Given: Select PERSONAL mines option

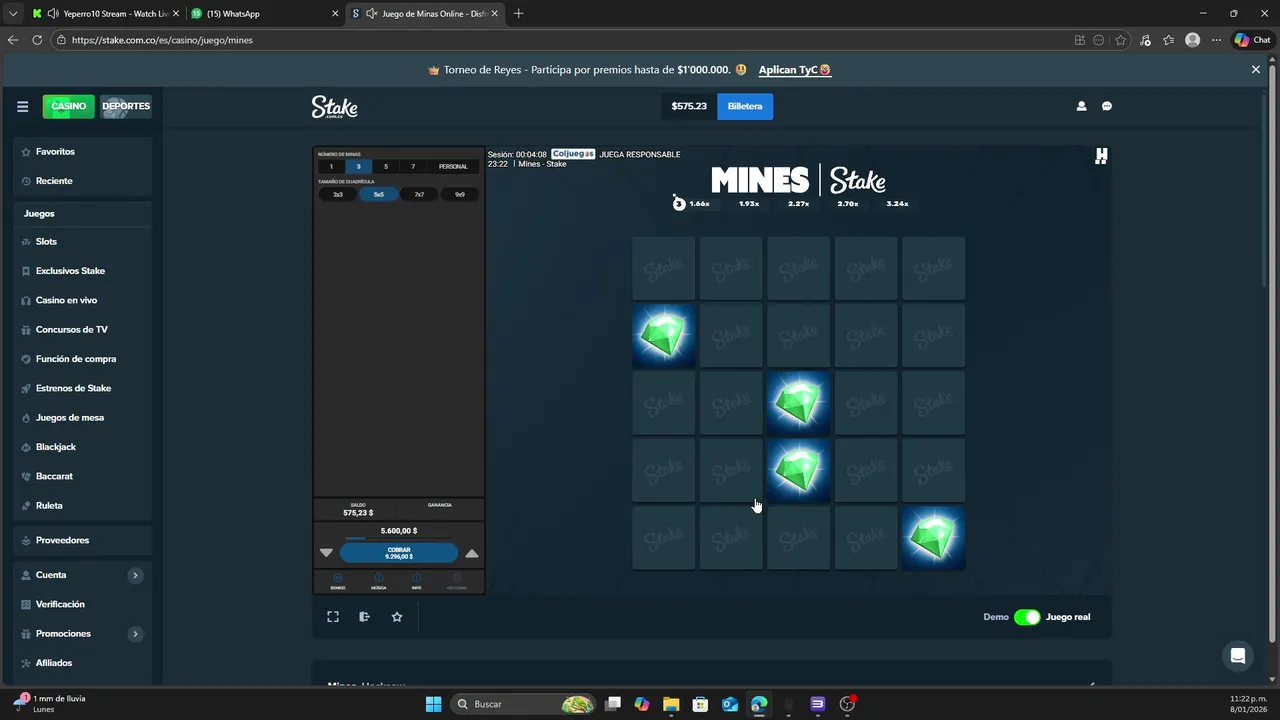Looking at the screenshot, I should (x=453, y=167).
